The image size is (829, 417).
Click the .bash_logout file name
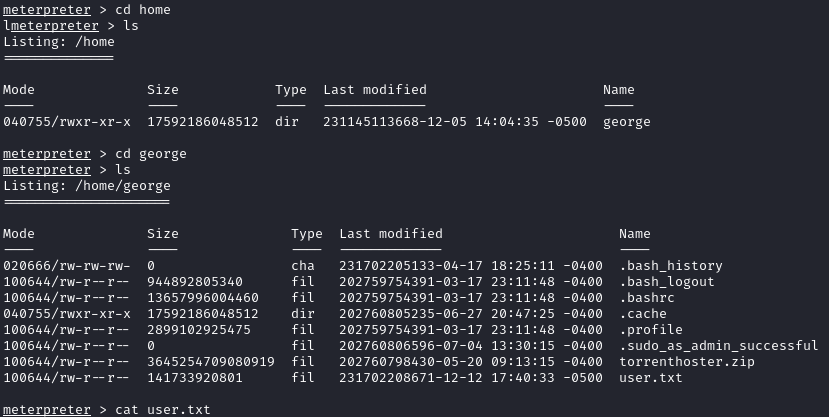click(x=667, y=282)
